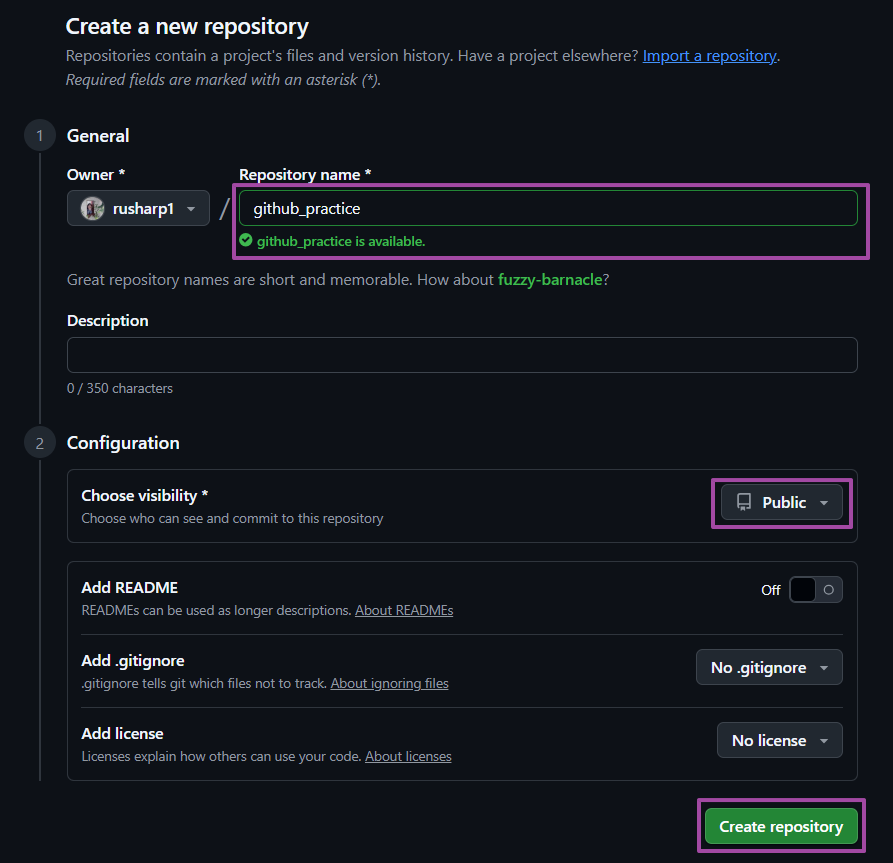Open the Public visibility dropdown
Screen dimensions: 893x863
click(781, 502)
